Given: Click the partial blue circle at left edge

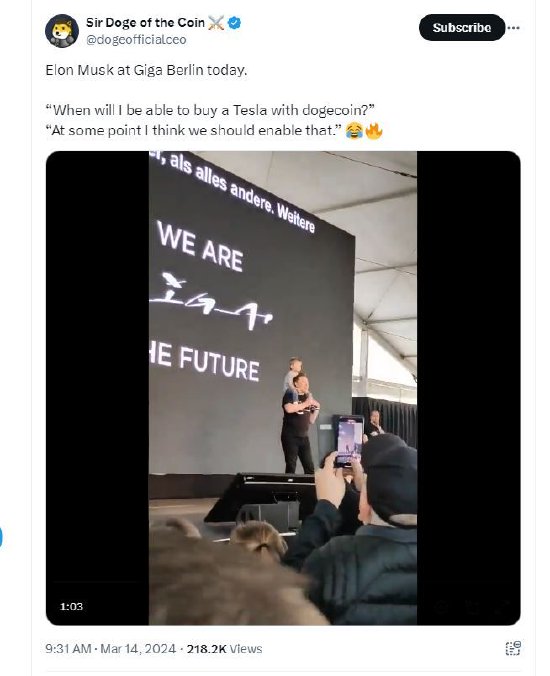Looking at the screenshot, I should 1,537.
